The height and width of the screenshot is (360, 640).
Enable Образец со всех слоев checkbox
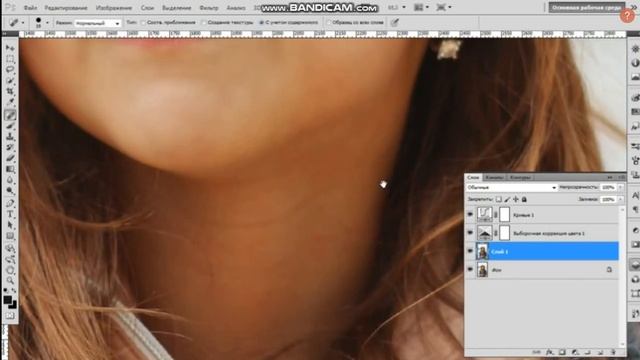point(329,22)
